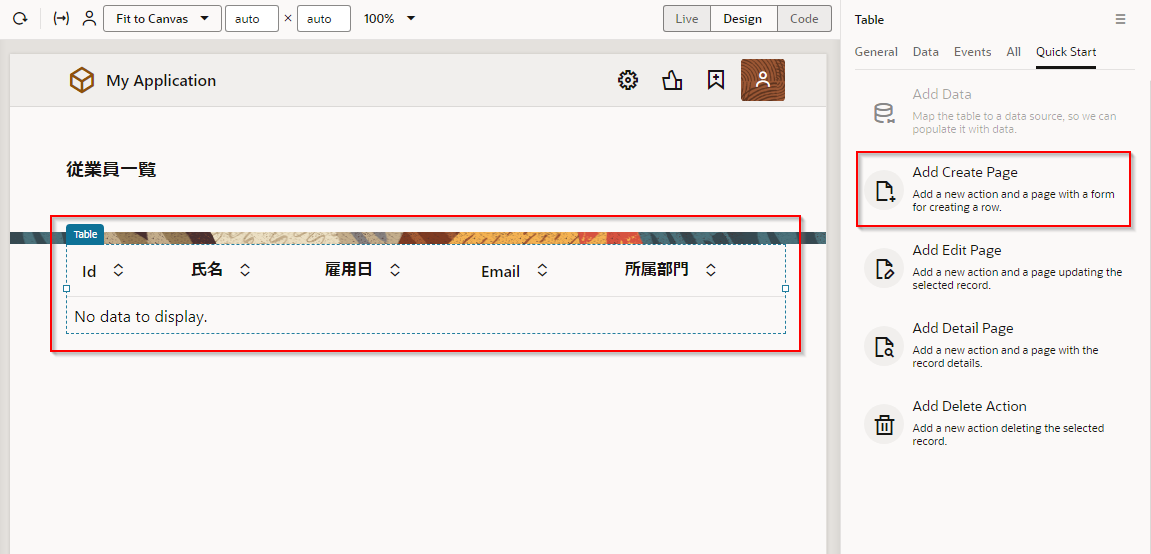This screenshot has width=1151, height=554.
Task: Sort the table by Email column
Action: click(542, 271)
